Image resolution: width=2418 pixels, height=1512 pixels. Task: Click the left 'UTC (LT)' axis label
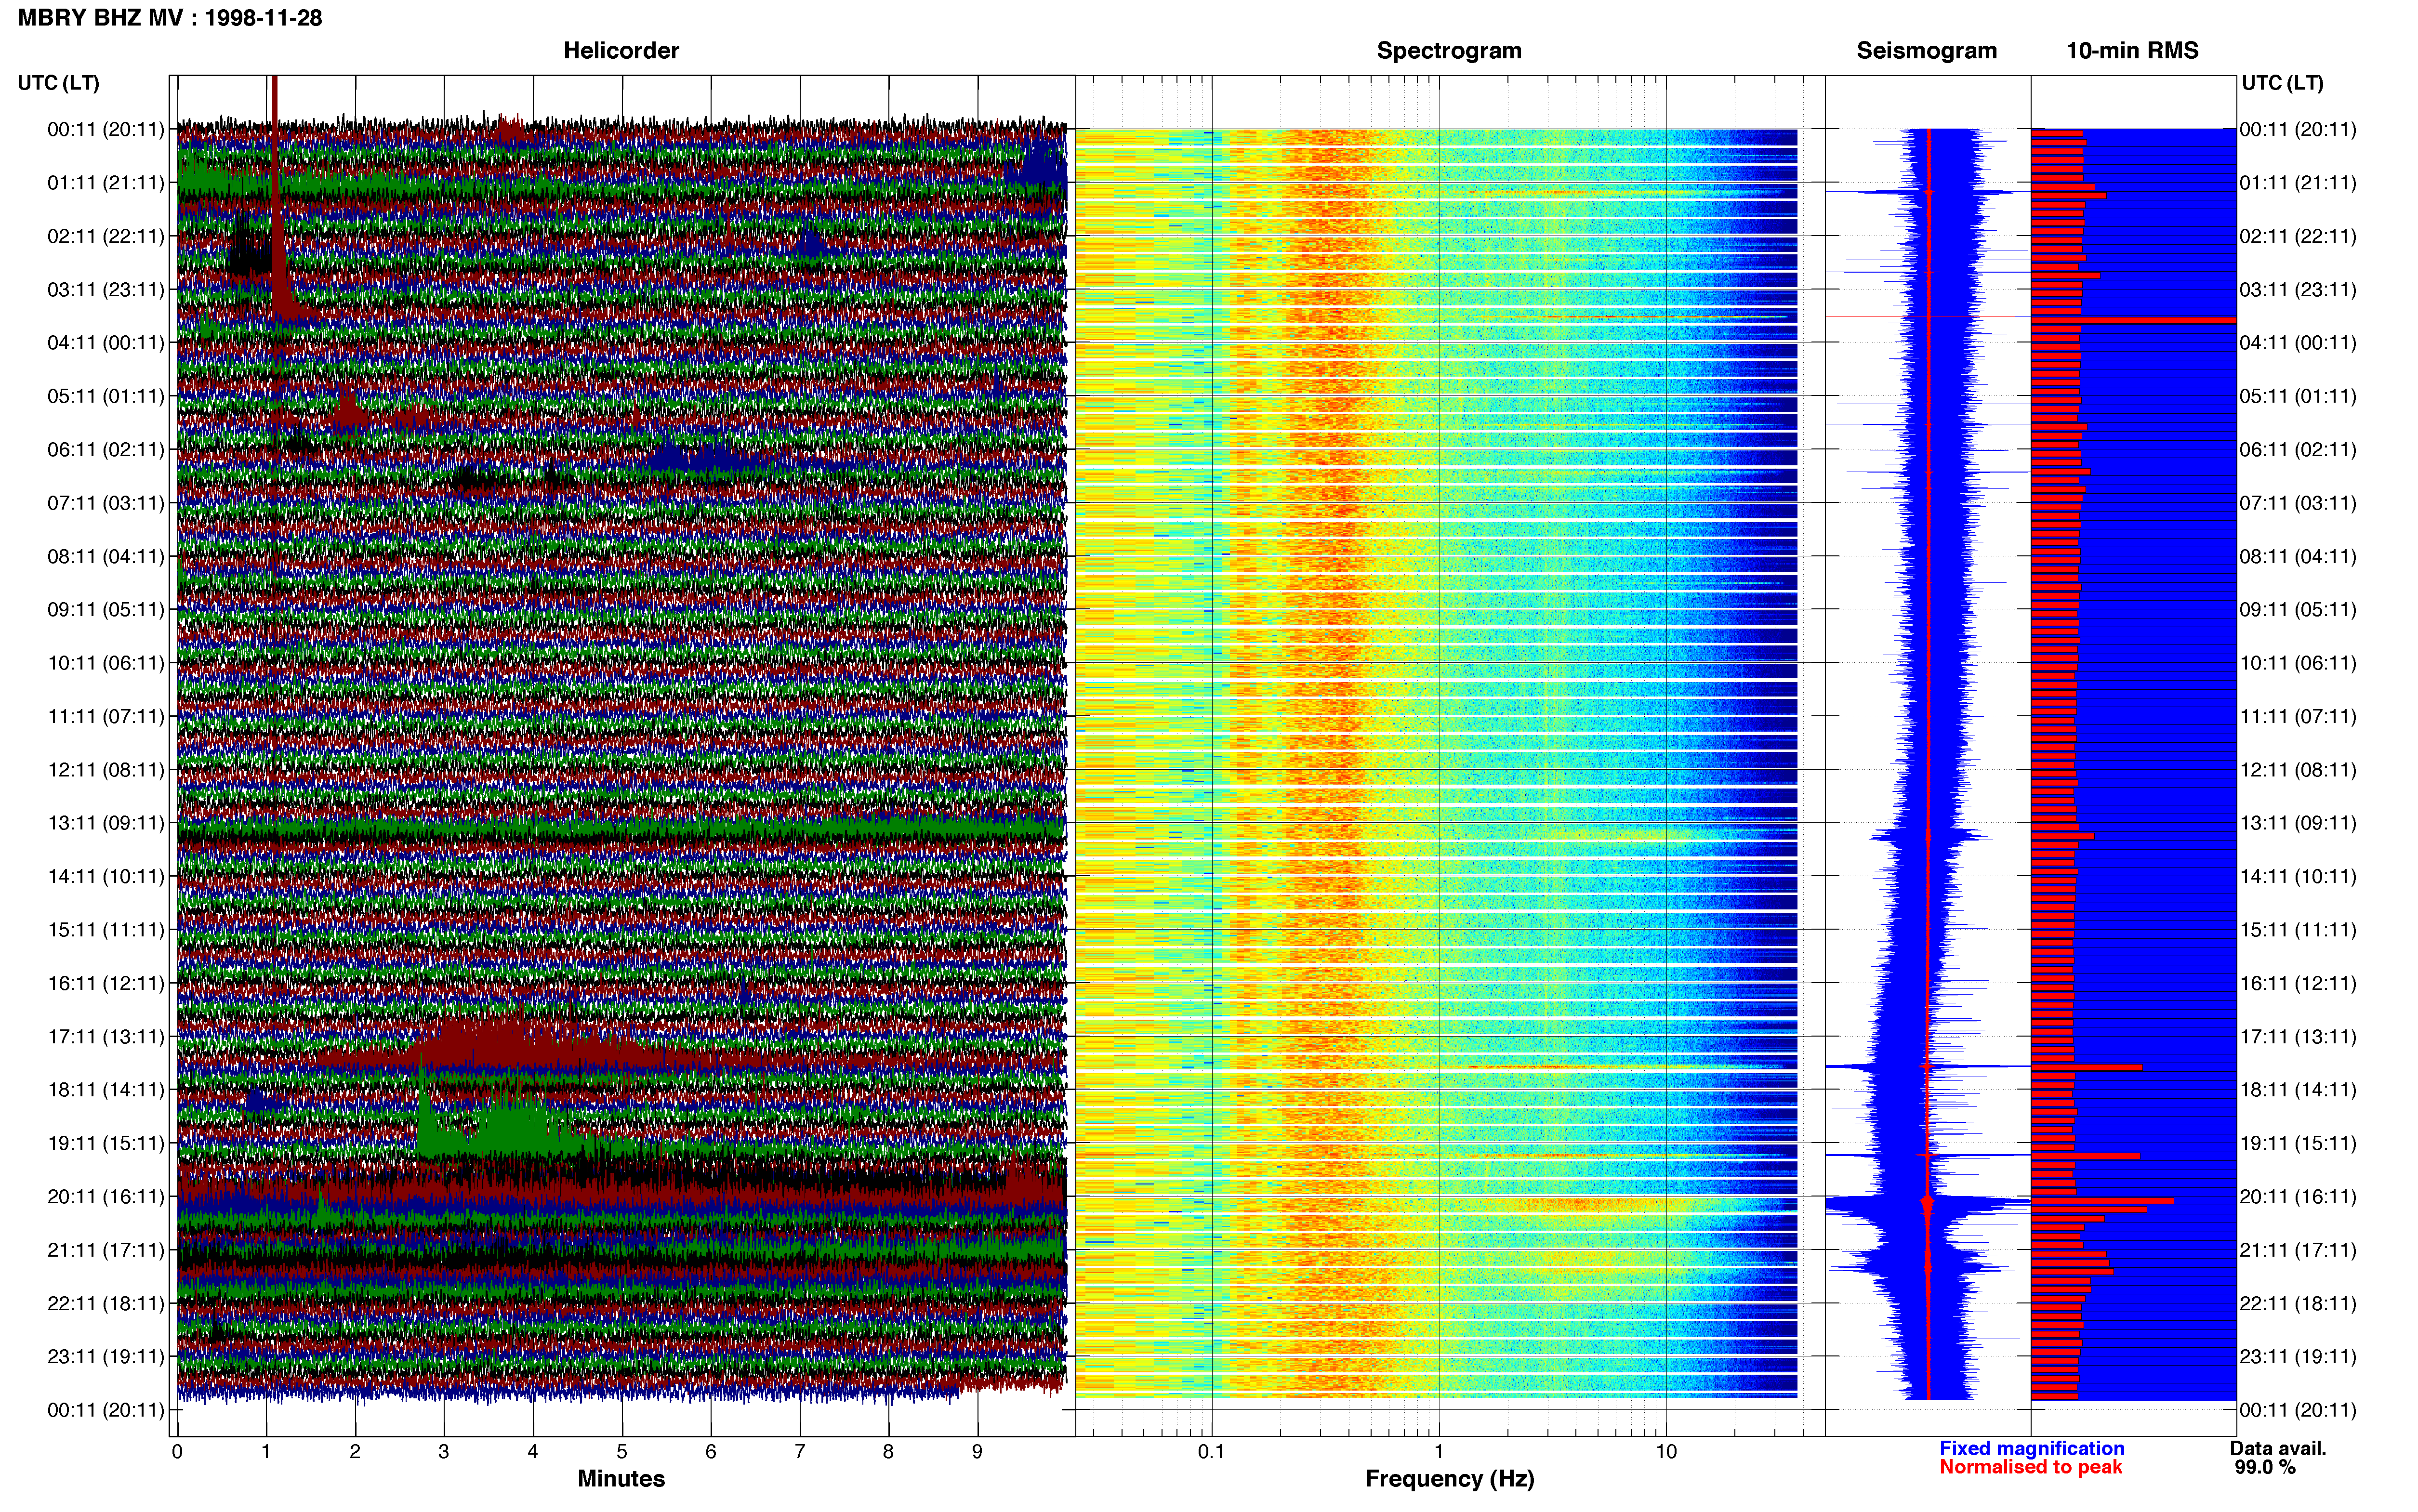click(x=58, y=83)
